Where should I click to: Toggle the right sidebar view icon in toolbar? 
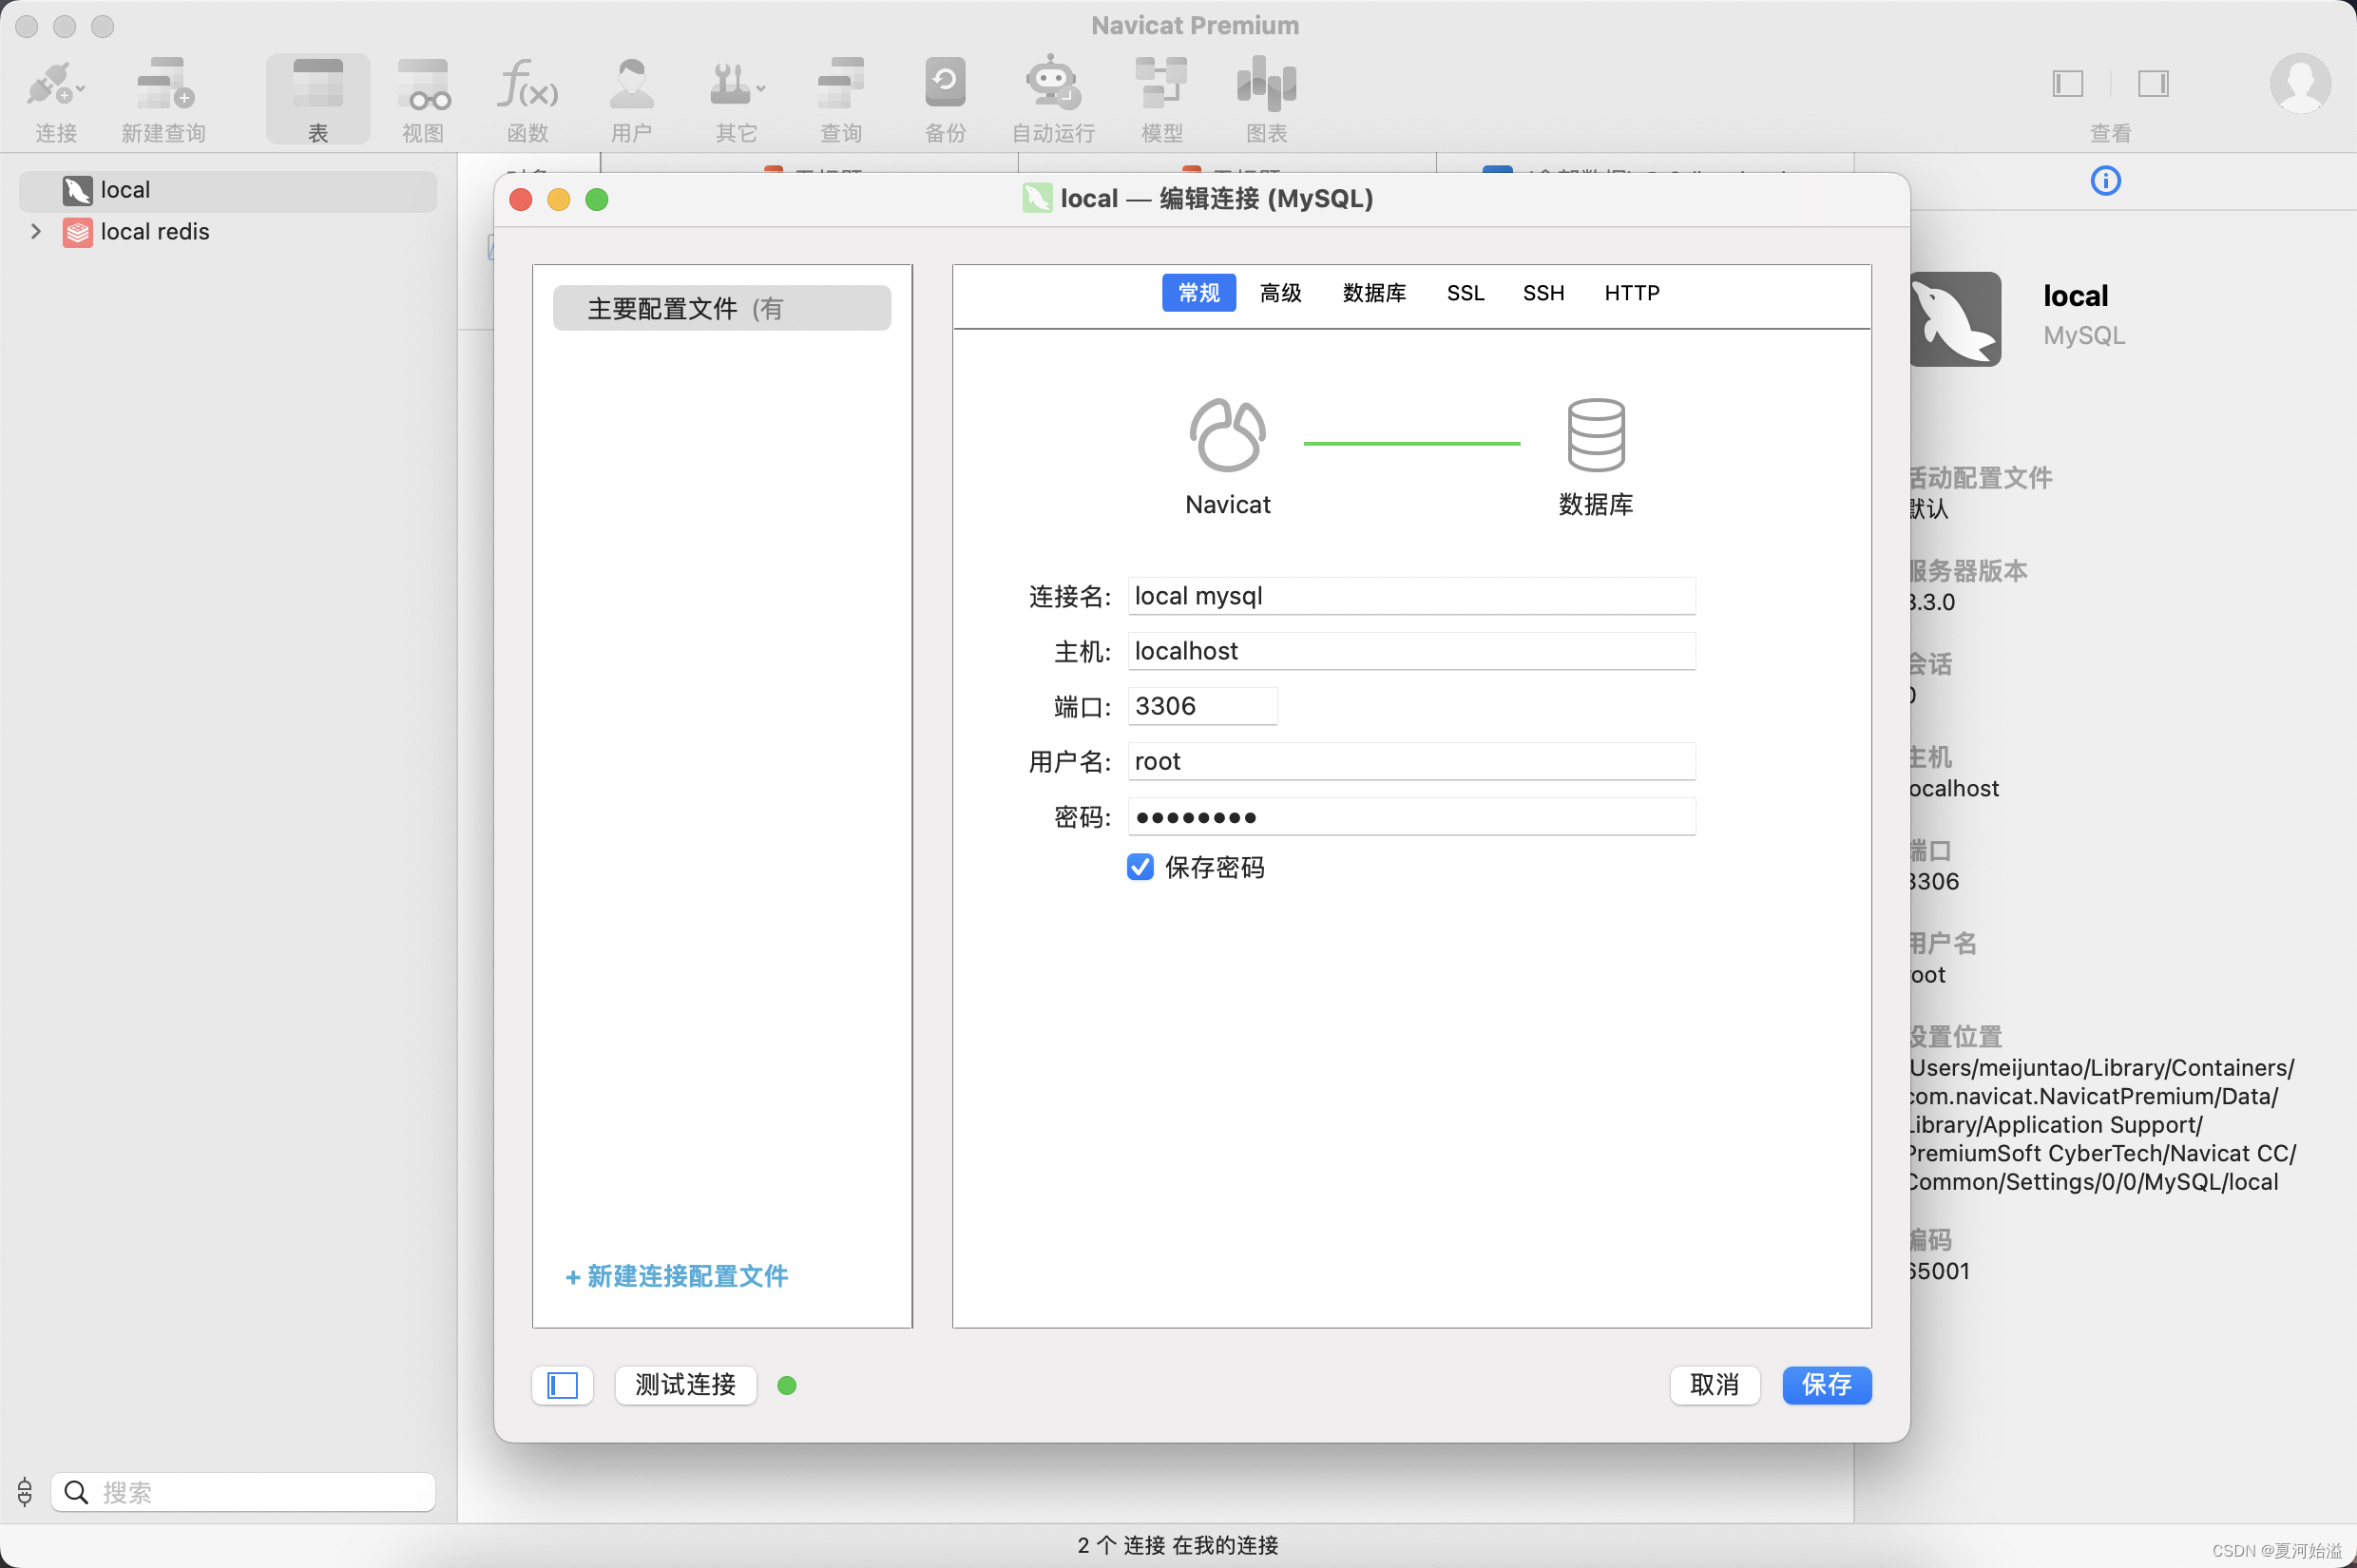pyautogui.click(x=2153, y=83)
